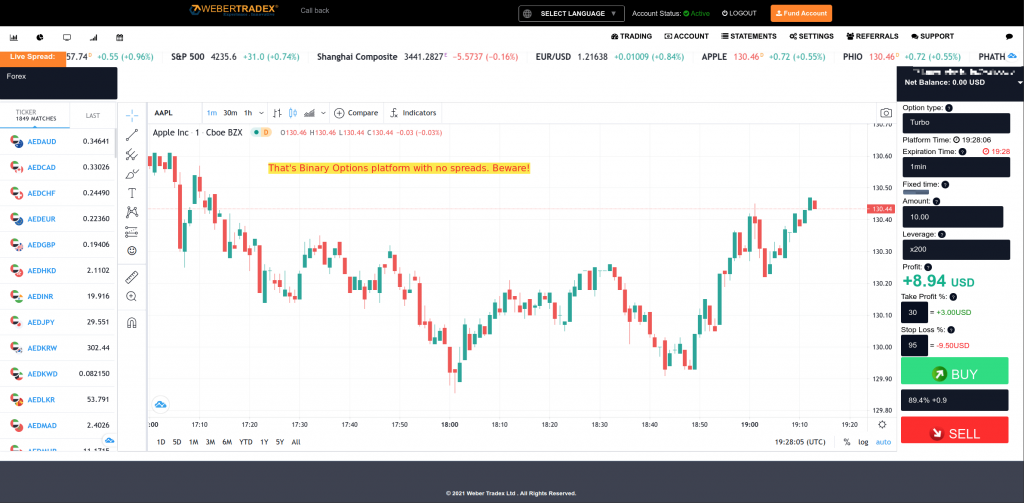This screenshot has width=1024, height=503.
Task: Take a chart snapshot with camera icon
Action: (886, 113)
